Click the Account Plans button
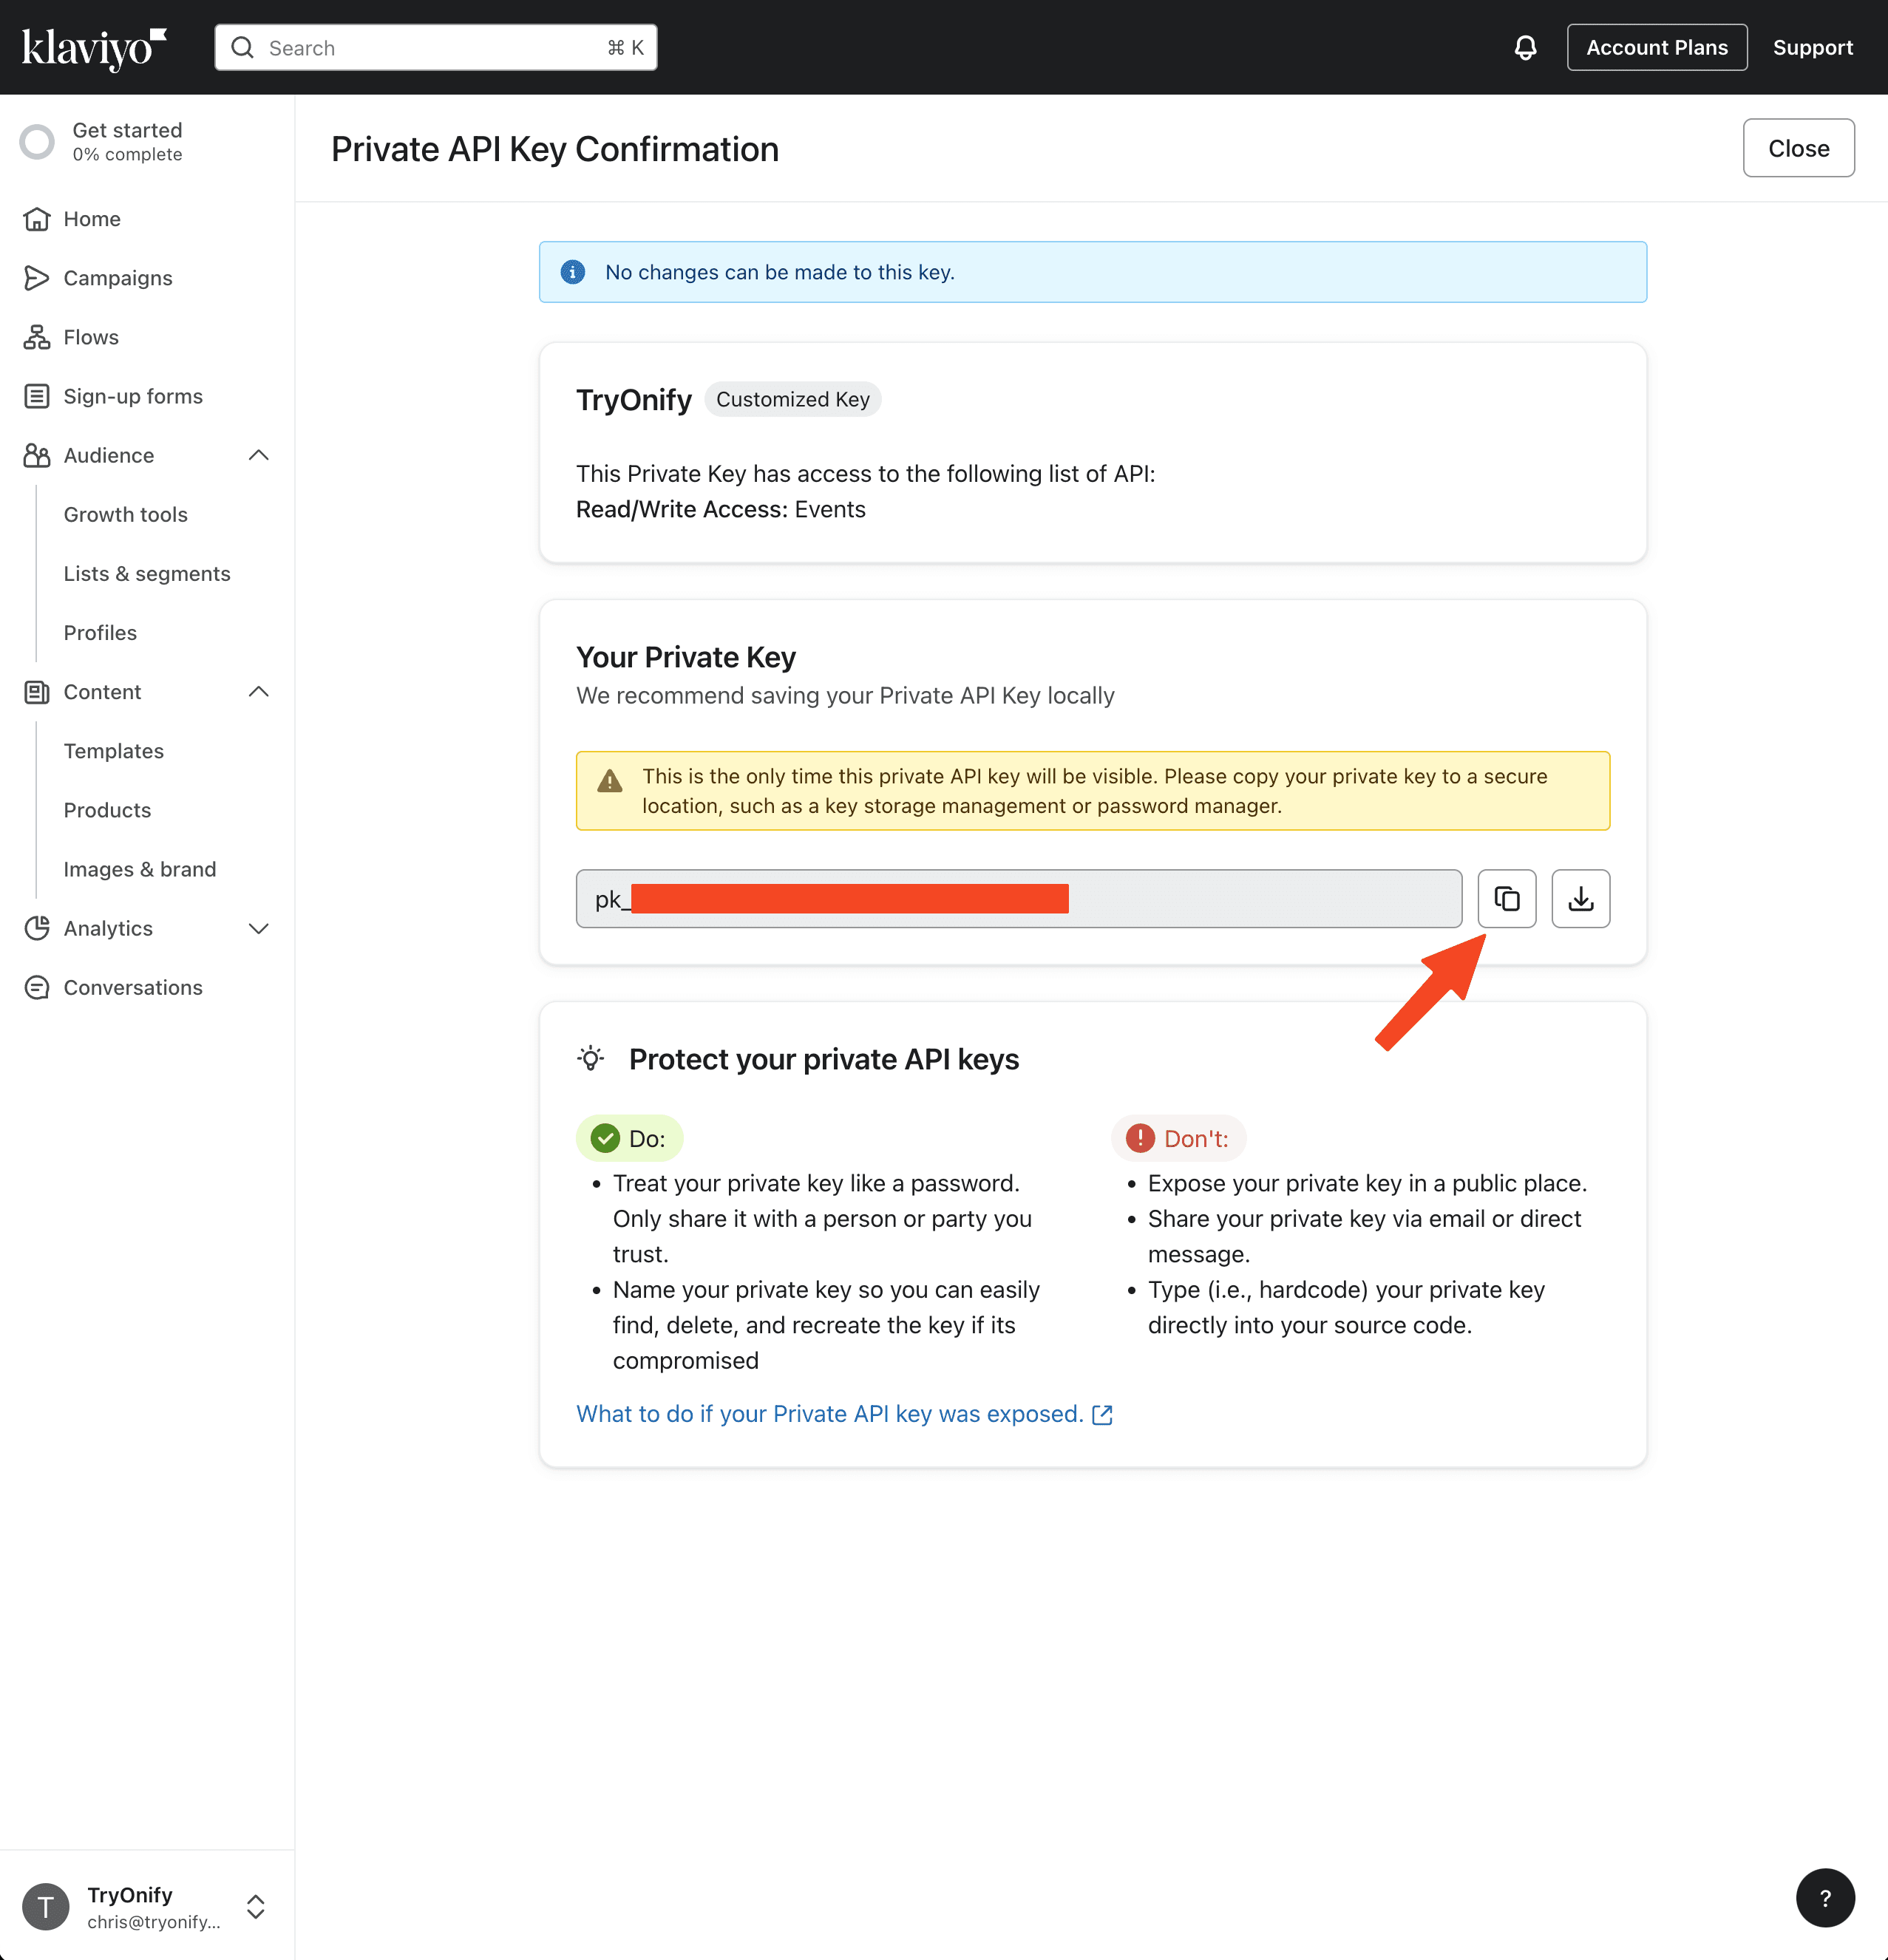1888x1960 pixels. click(x=1656, y=47)
